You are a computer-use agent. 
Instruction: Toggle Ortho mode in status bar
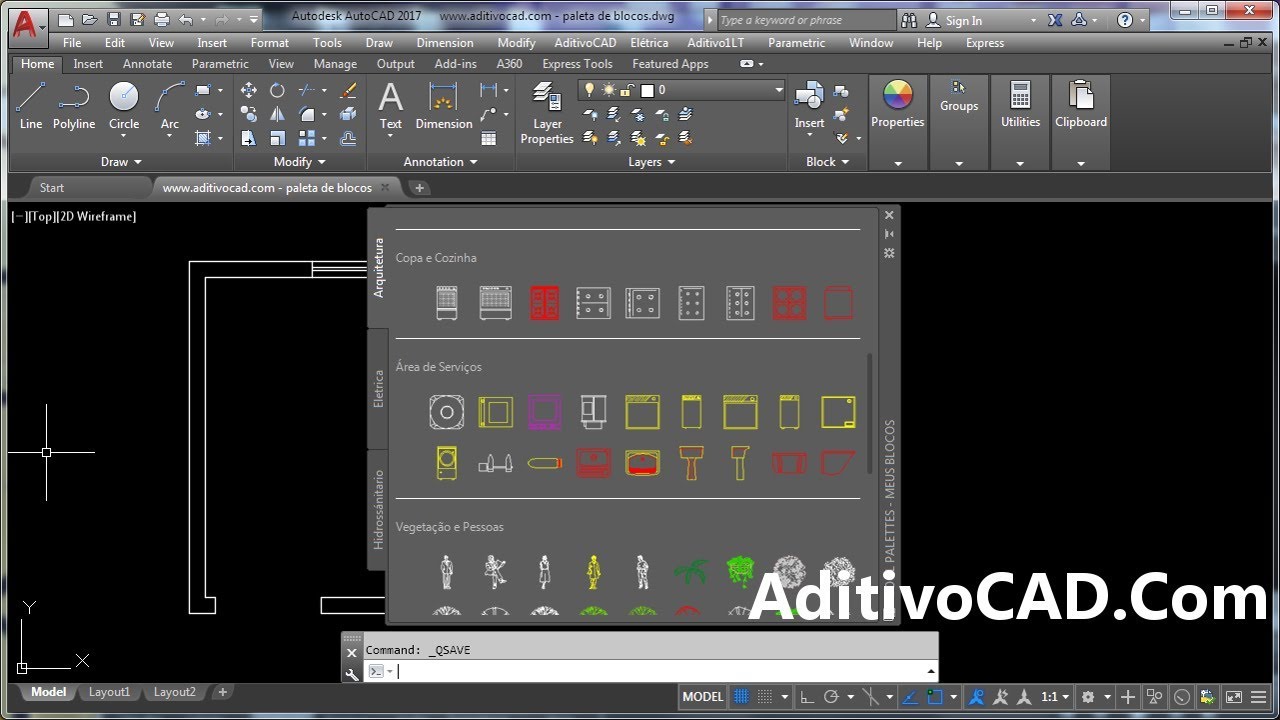coord(807,697)
